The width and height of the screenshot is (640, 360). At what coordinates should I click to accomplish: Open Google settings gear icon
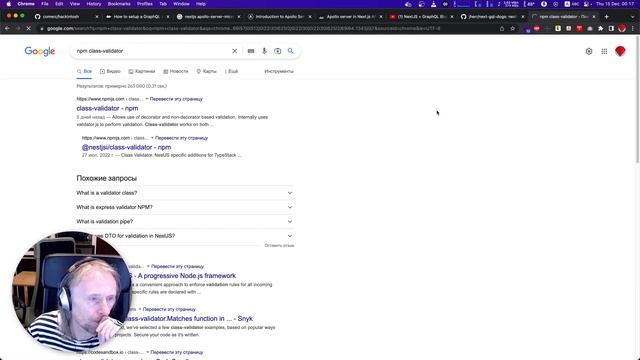pos(589,51)
